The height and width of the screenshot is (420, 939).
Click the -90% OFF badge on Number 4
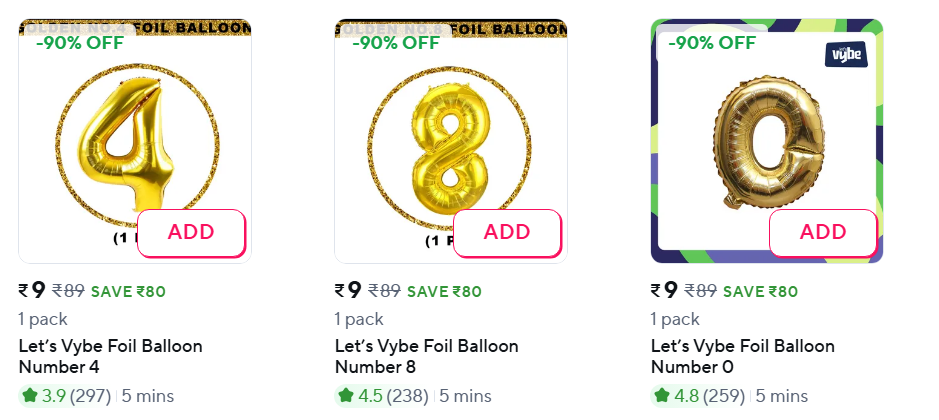[x=80, y=42]
